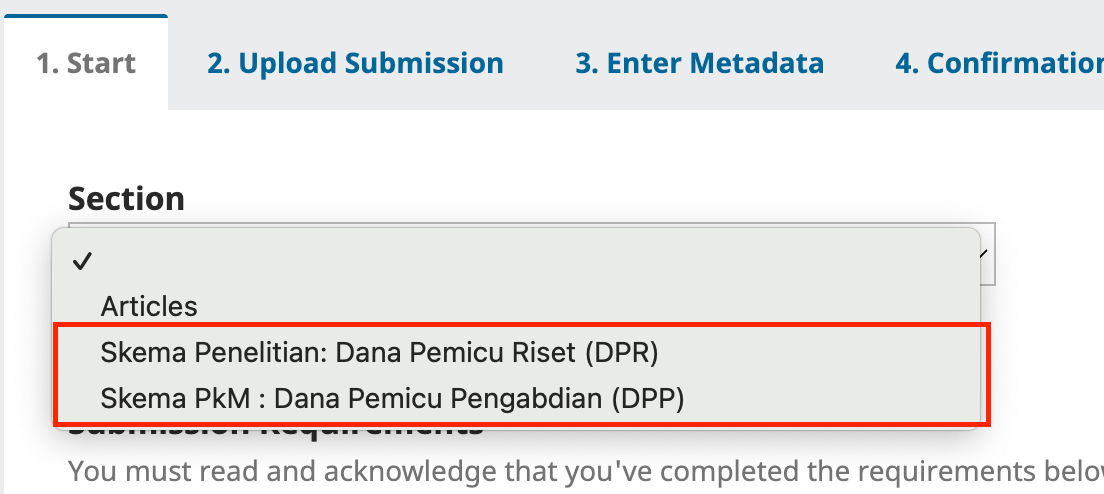1104x494 pixels.
Task: Open the 4. Confirmation tab
Action: click(x=998, y=64)
